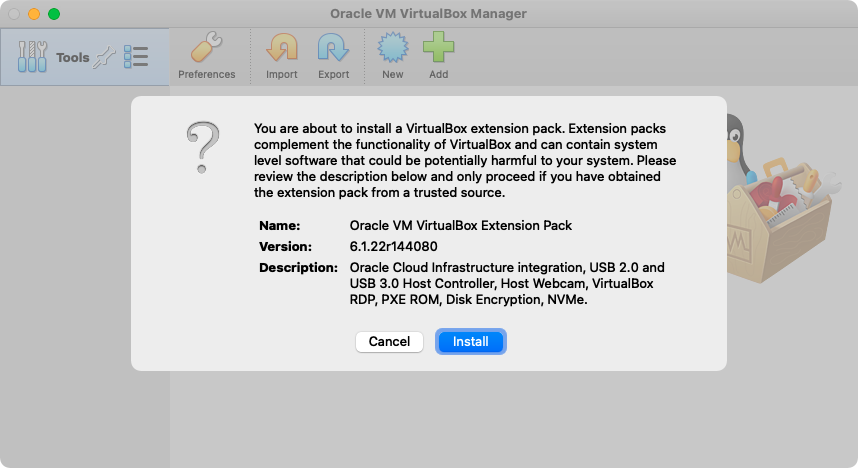858x468 pixels.
Task: Cancel the extension pack installation
Action: click(x=389, y=341)
